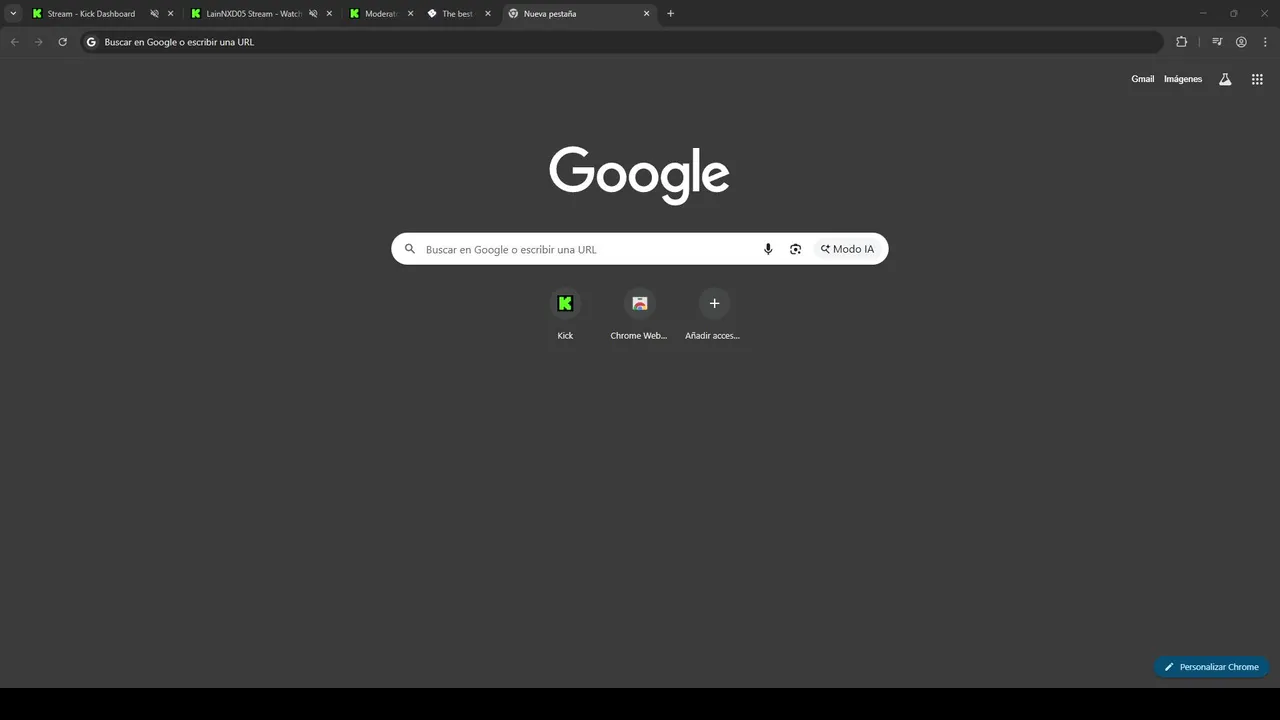Click the magnifier icon in search box

pyautogui.click(x=410, y=249)
